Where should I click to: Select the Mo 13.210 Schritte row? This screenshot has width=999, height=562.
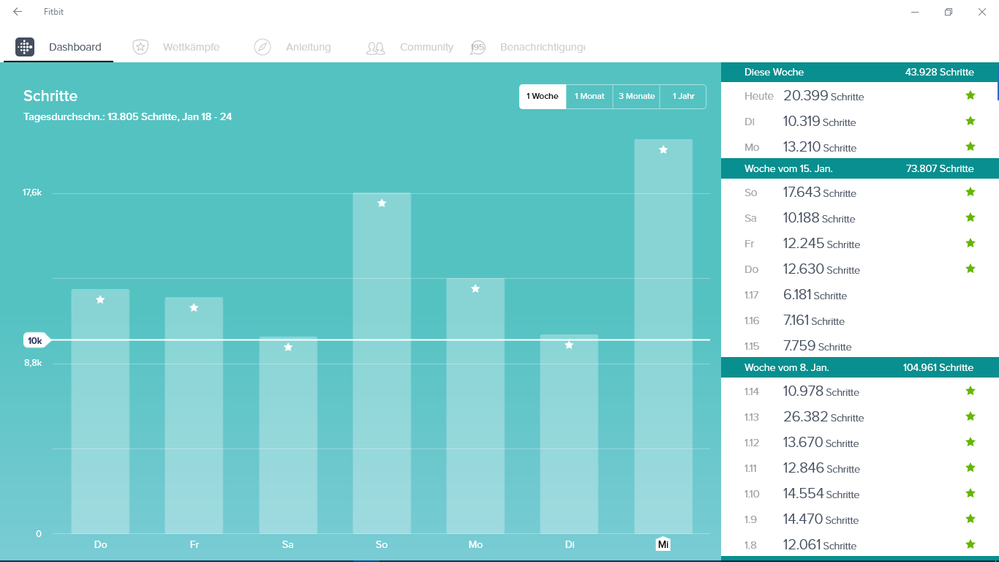pyautogui.click(x=859, y=147)
